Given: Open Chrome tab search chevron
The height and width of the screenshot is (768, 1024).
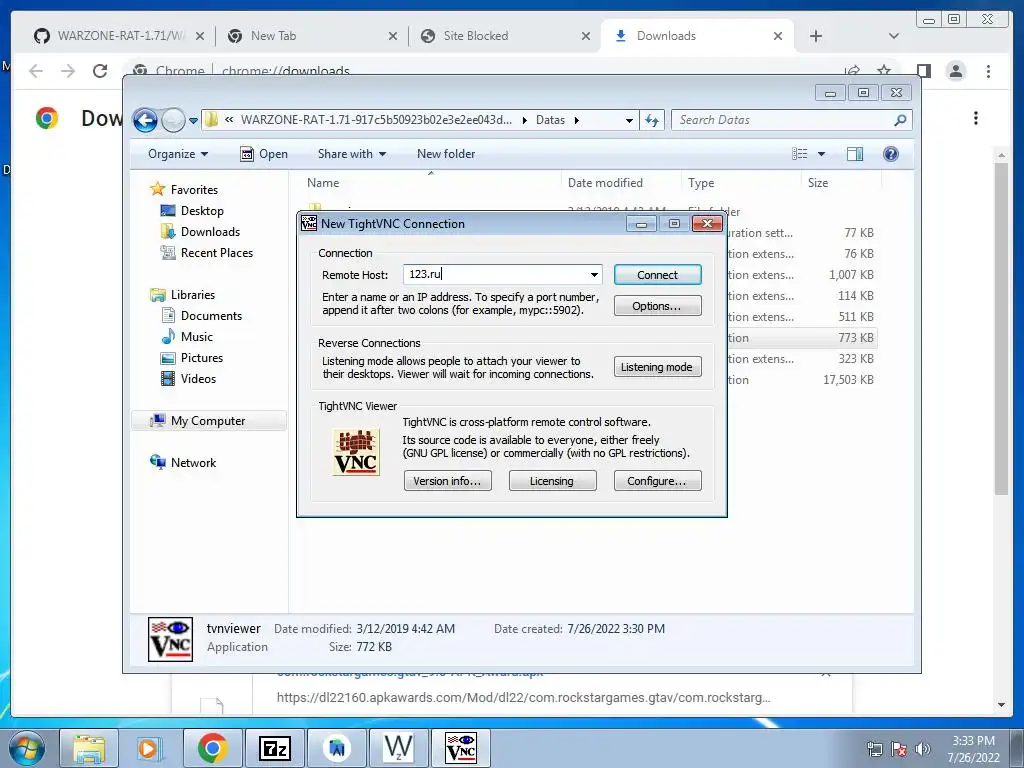Looking at the screenshot, I should tap(894, 36).
